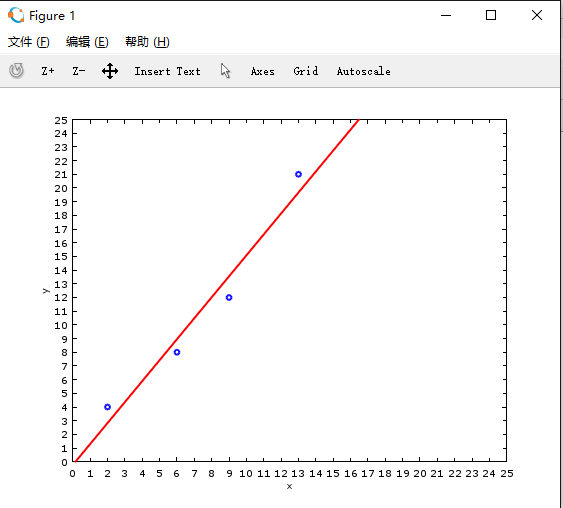This screenshot has height=508, width=563.
Task: Click the blue data point at x=13
Action: click(298, 174)
